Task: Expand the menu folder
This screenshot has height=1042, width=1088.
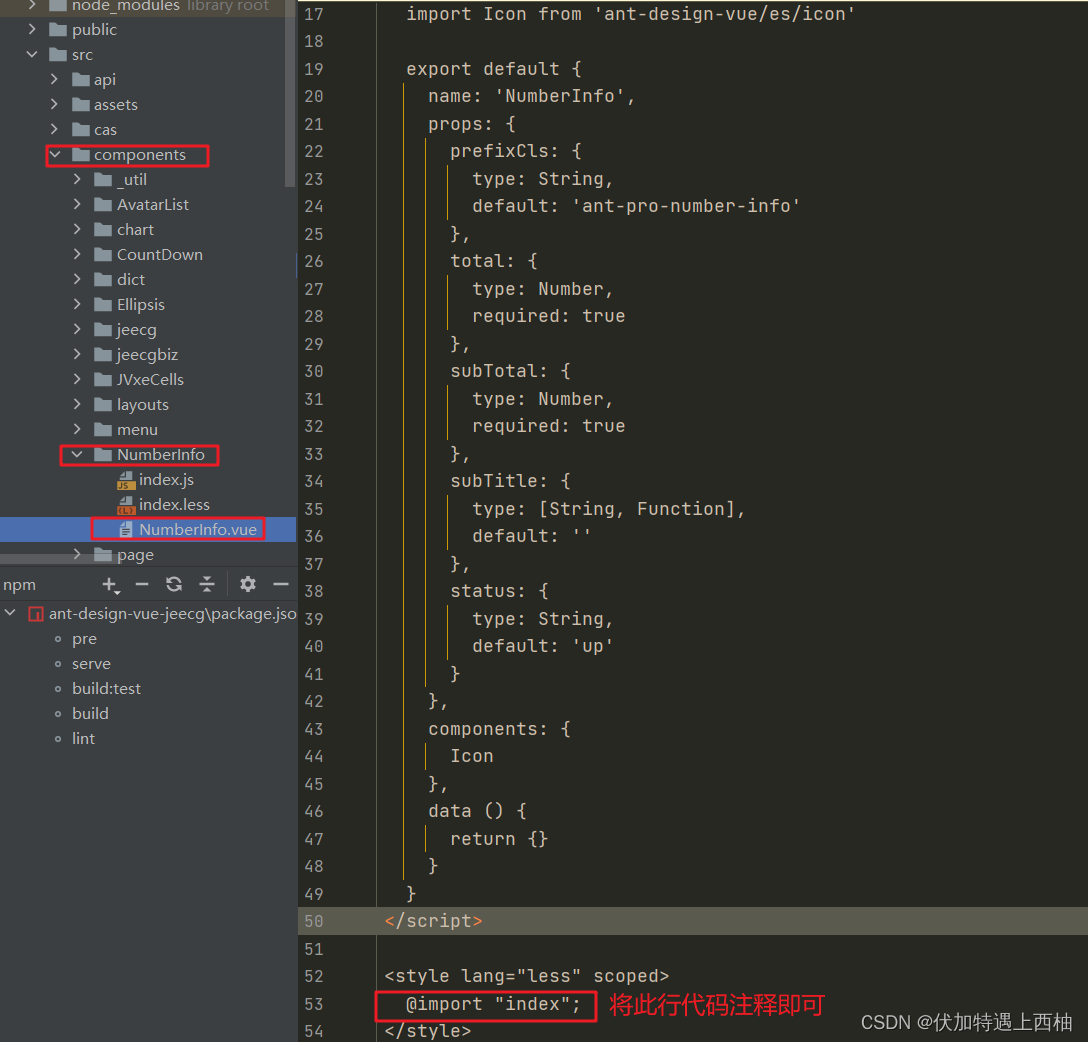Action: [77, 429]
